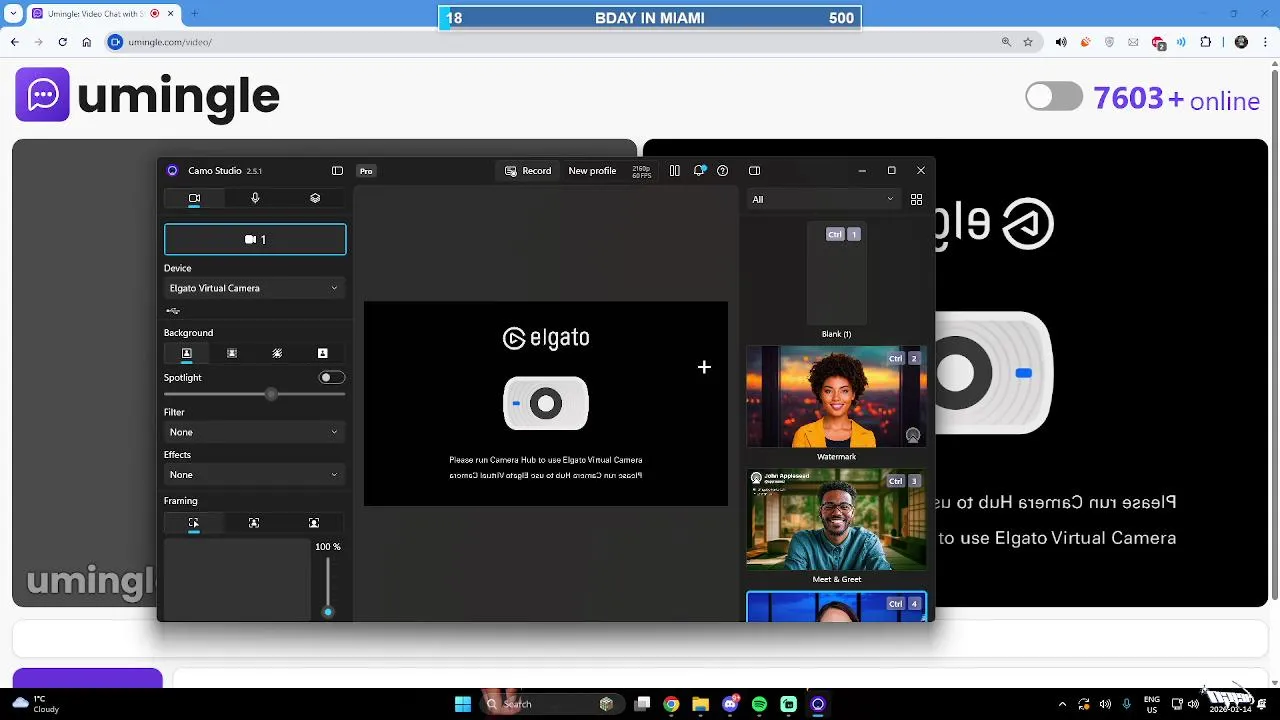Open the Video tab in Camo Studio
Screen dimensions: 1280x720
click(x=194, y=198)
